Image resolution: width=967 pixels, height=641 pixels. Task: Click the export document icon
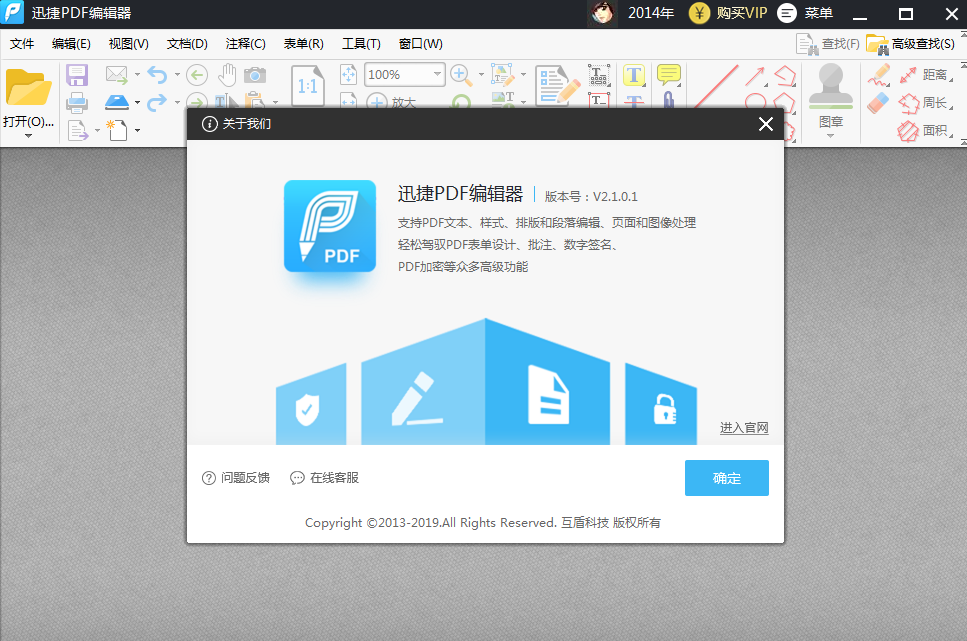(x=78, y=130)
